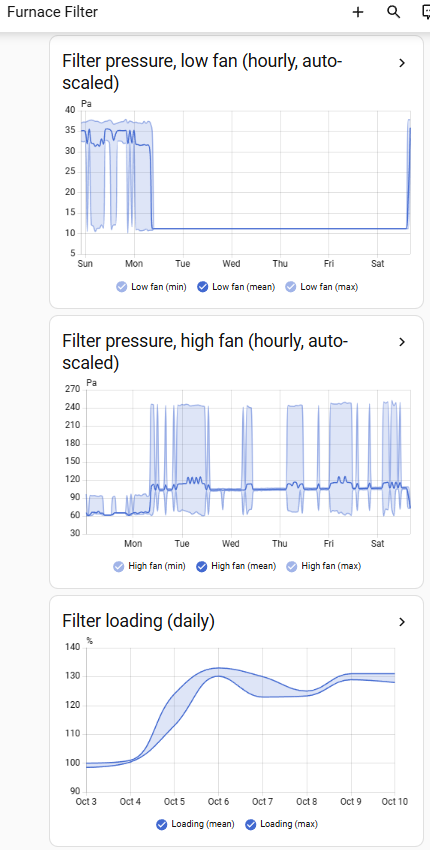Toggle Low fan (min) legend checkbox
The image size is (430, 850).
(x=122, y=287)
